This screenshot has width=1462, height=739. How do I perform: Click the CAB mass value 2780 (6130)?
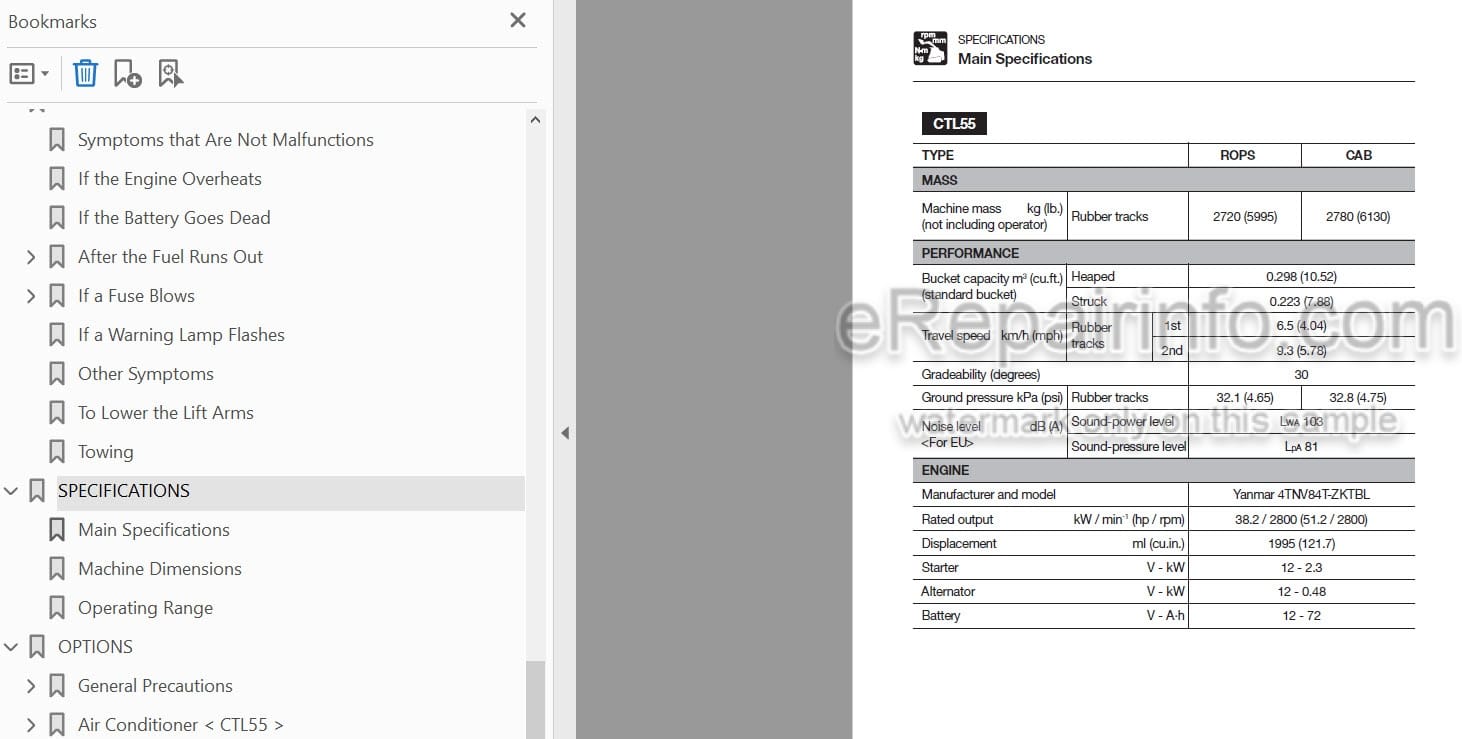click(1358, 216)
